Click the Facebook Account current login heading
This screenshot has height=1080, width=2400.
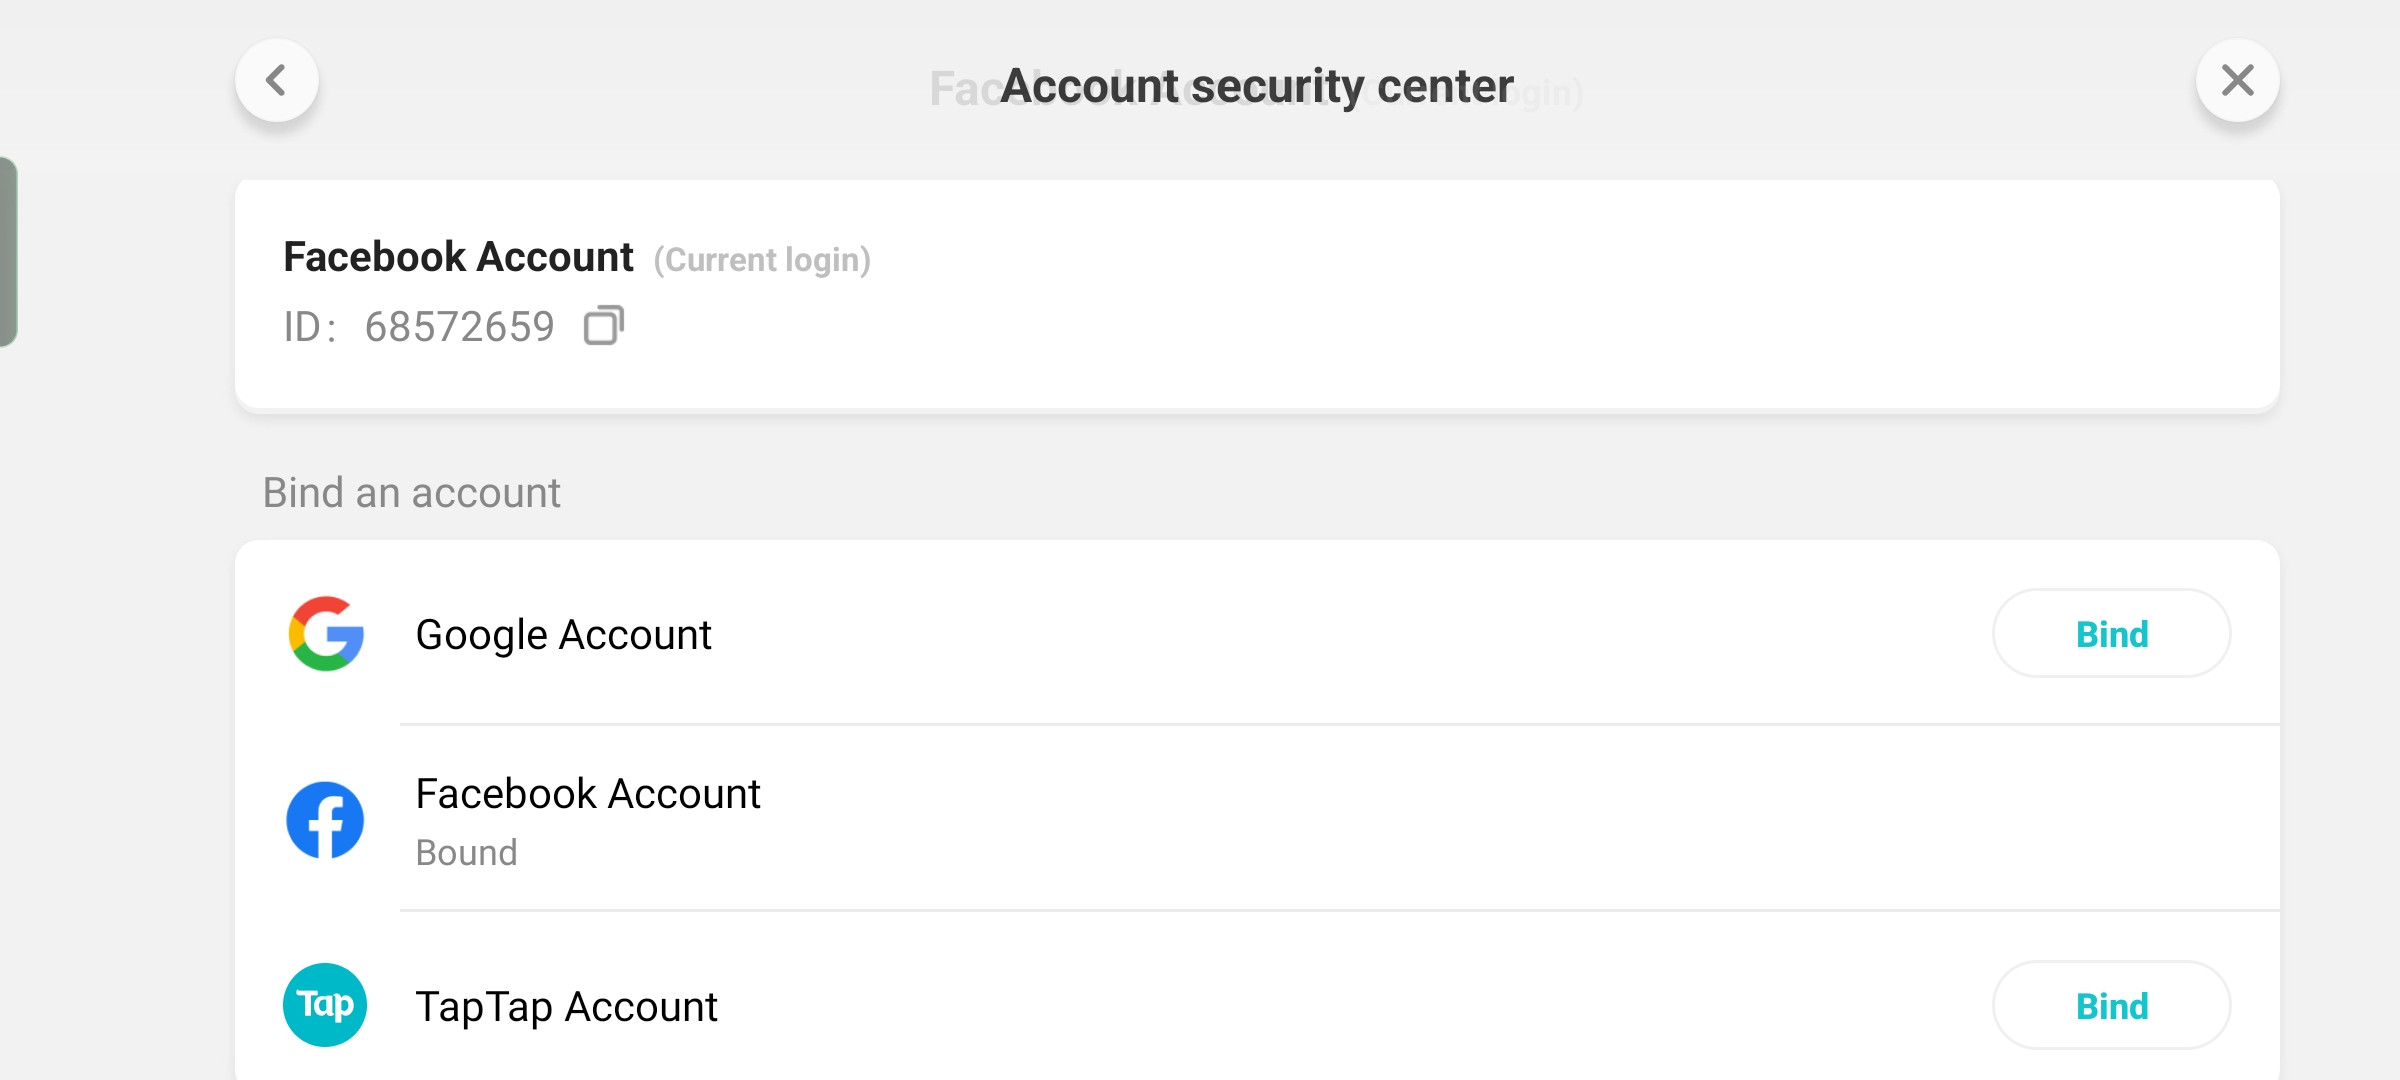[458, 257]
